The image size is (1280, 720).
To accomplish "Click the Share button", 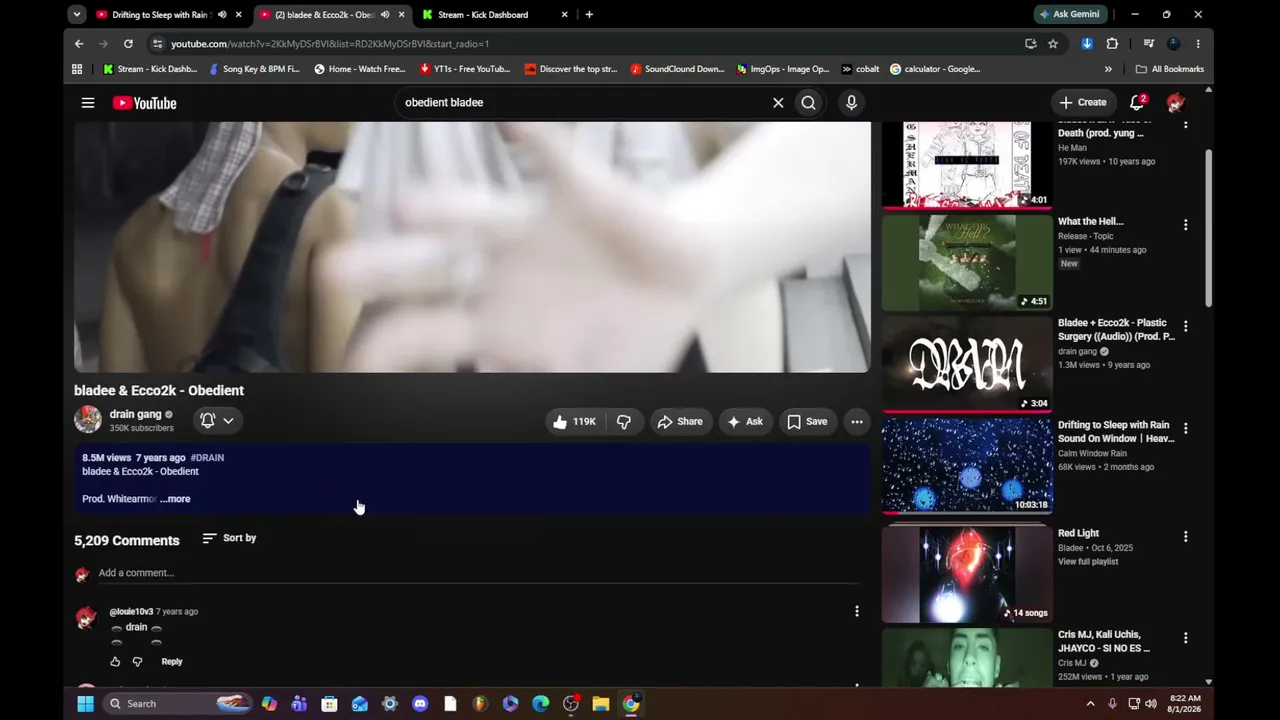I will click(680, 422).
